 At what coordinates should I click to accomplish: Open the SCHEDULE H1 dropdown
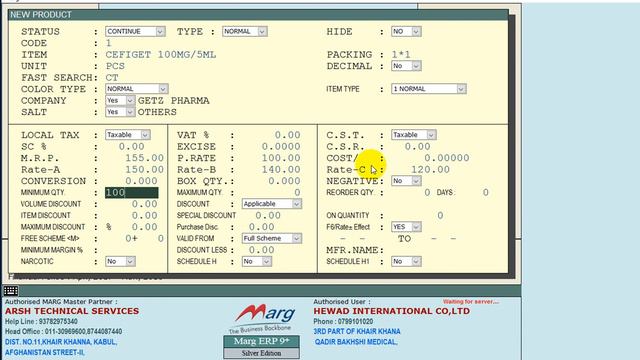pos(406,261)
